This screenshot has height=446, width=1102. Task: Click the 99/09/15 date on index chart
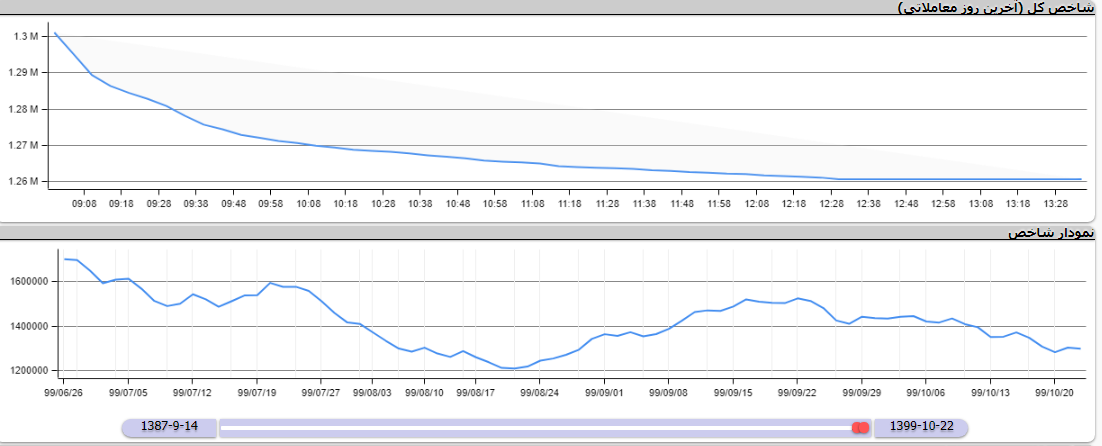(734, 393)
